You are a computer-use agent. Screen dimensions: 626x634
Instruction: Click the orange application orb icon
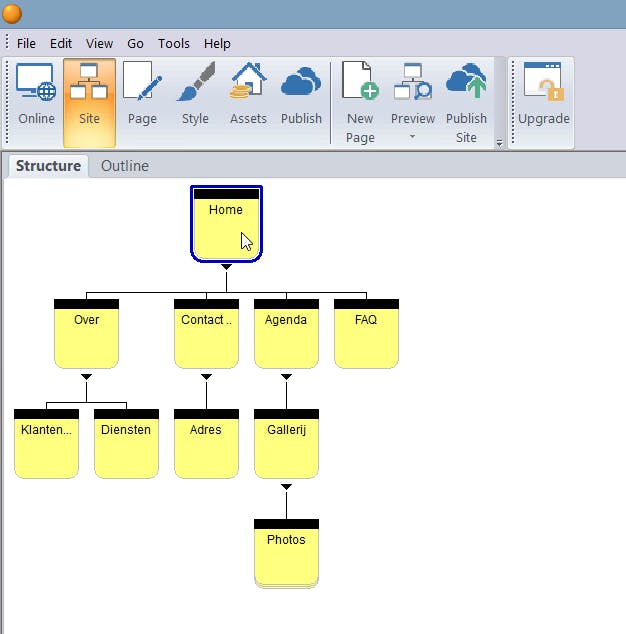tap(12, 13)
